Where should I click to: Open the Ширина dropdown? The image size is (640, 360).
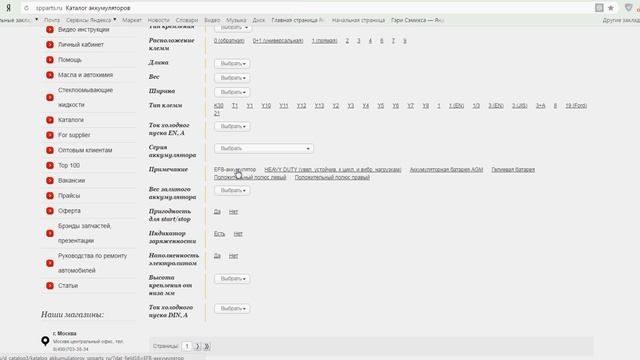click(x=232, y=92)
